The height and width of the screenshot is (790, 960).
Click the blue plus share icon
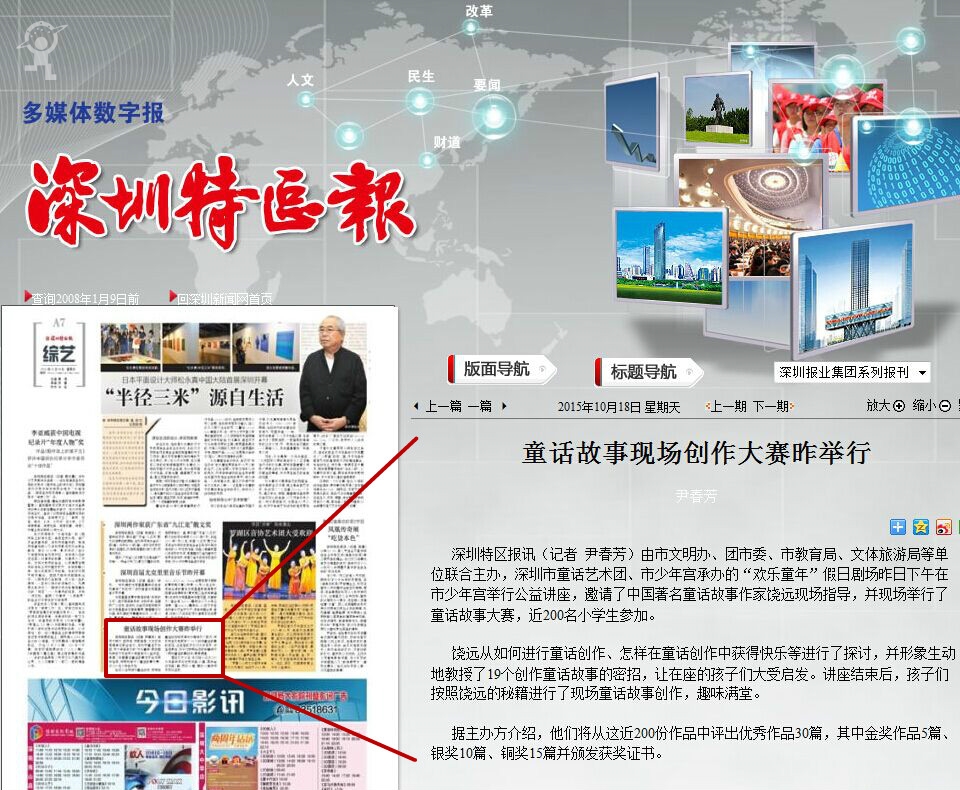(x=897, y=527)
